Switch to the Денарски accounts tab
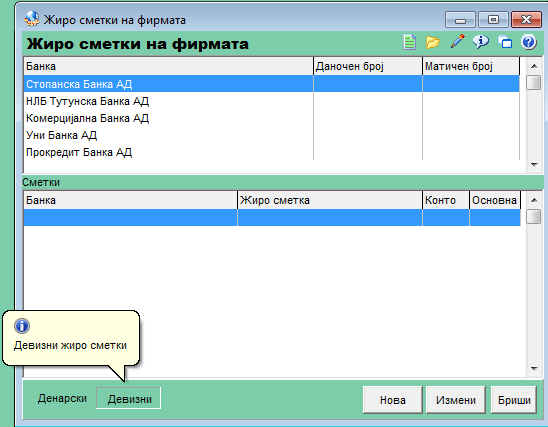The width and height of the screenshot is (548, 427). point(62,398)
